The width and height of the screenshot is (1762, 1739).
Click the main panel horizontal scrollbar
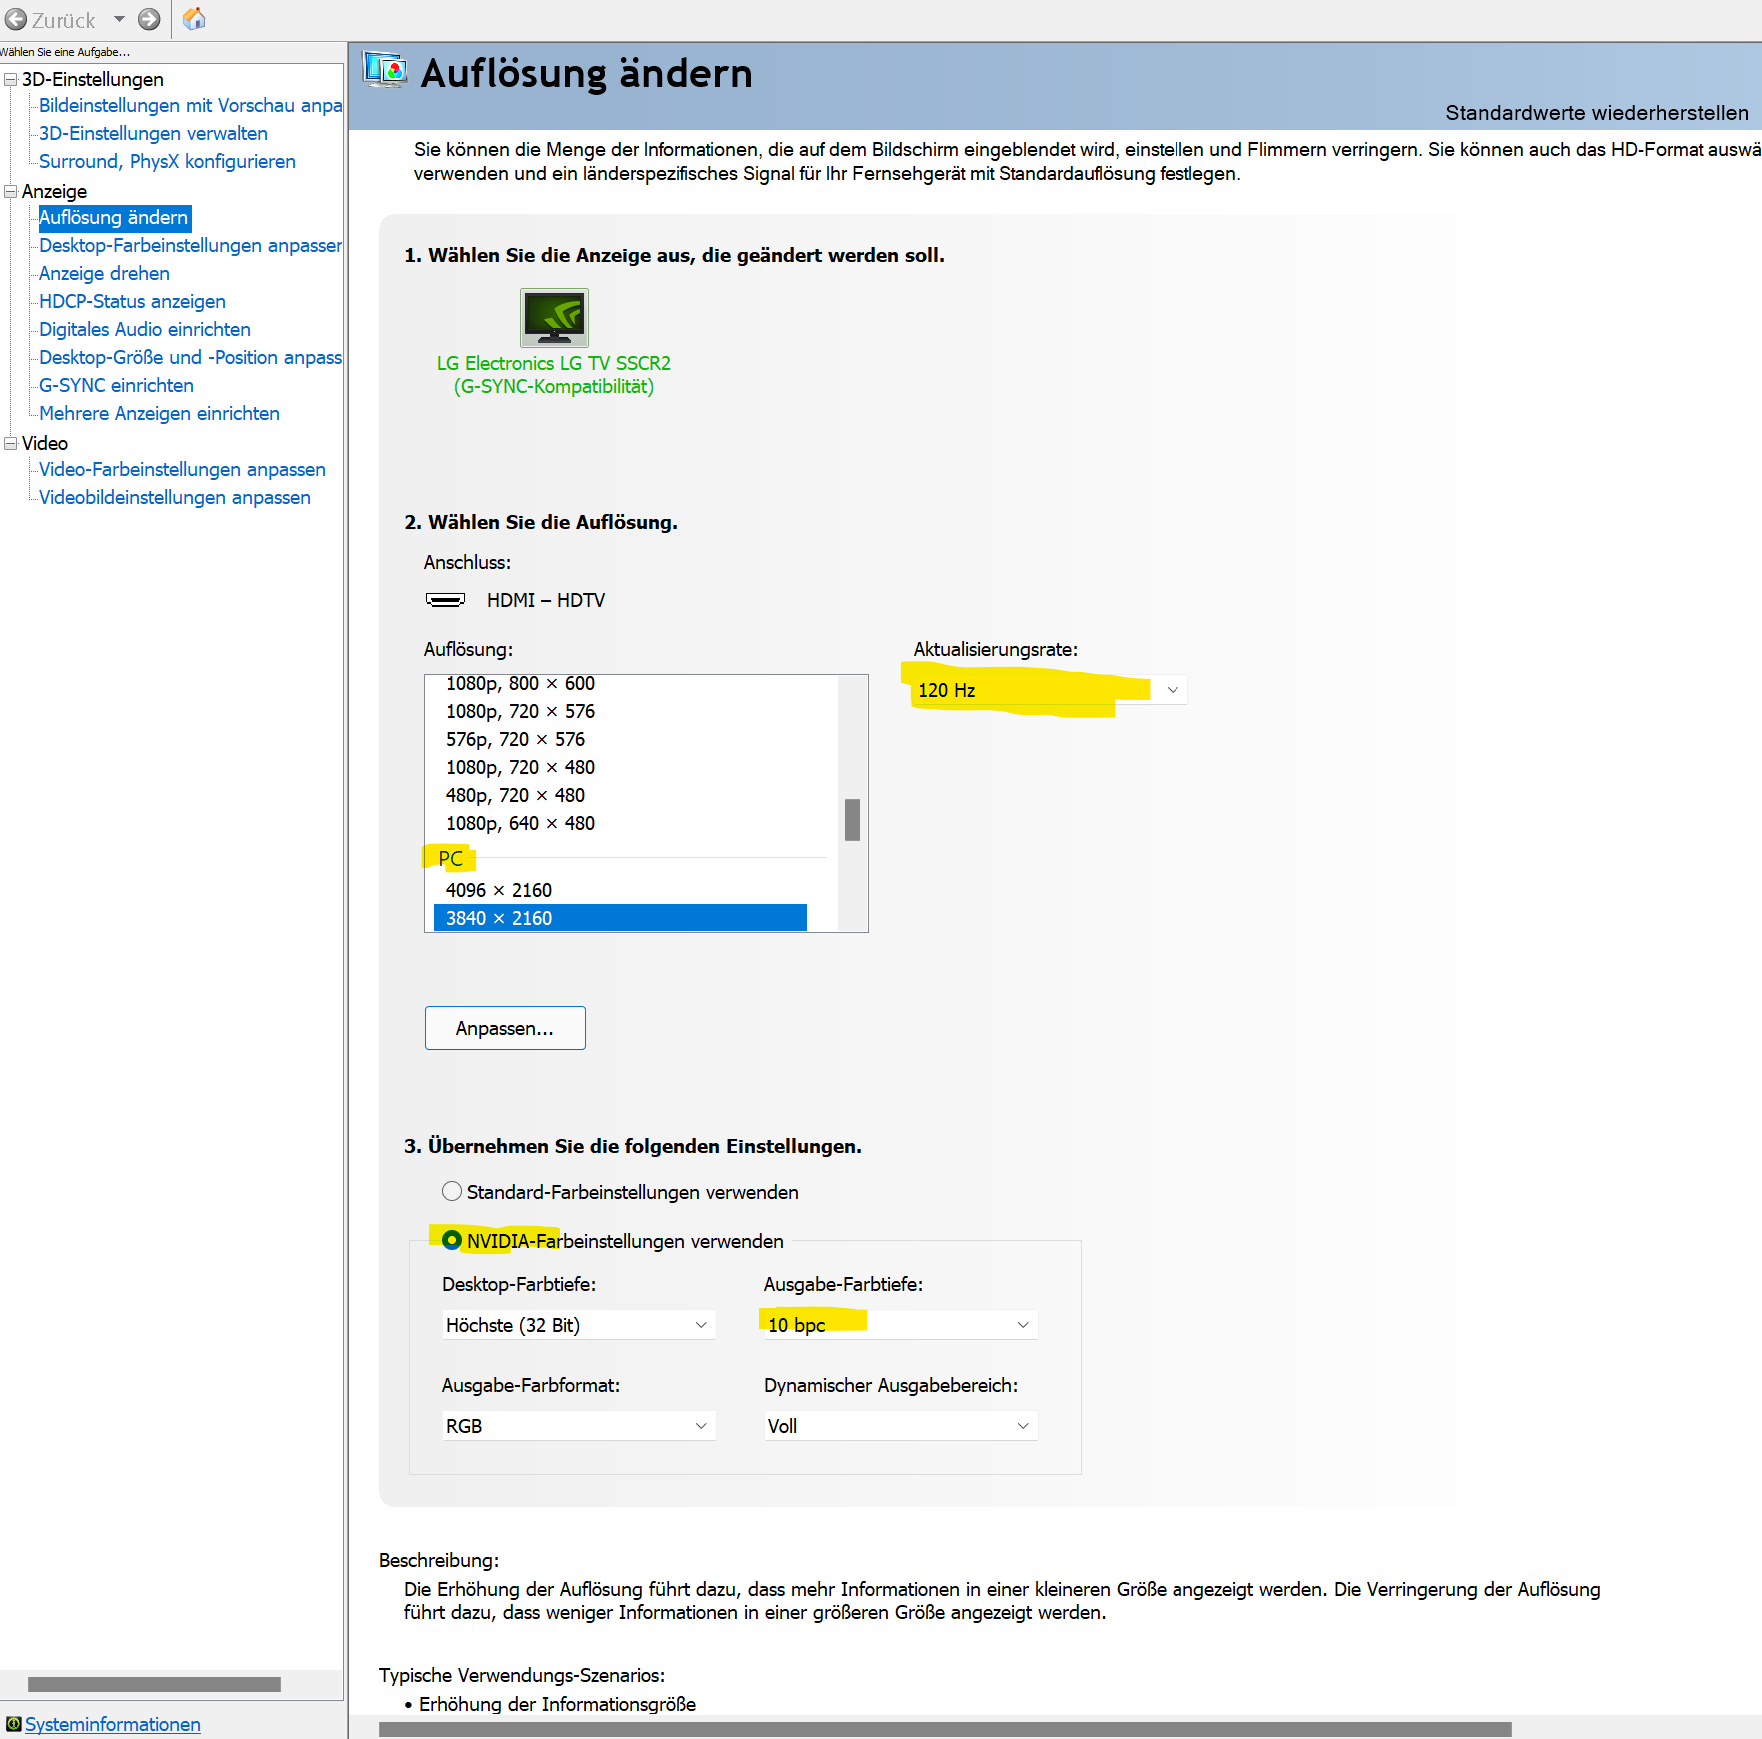(x=945, y=1729)
